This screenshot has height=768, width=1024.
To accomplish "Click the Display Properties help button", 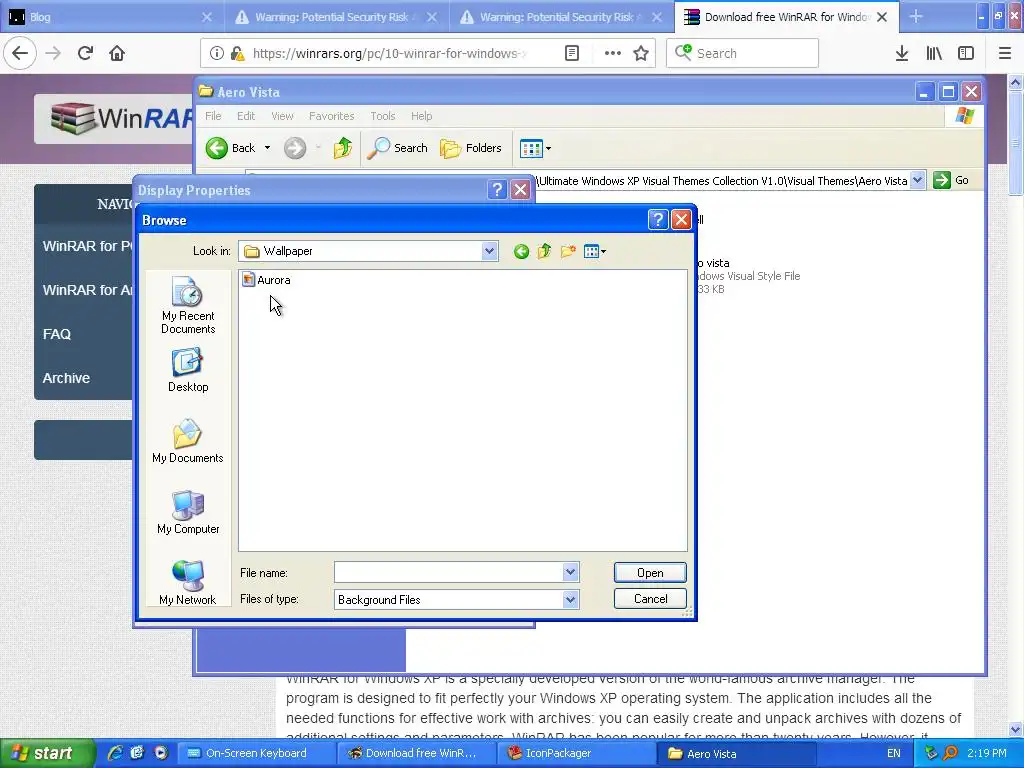I will click(497, 190).
